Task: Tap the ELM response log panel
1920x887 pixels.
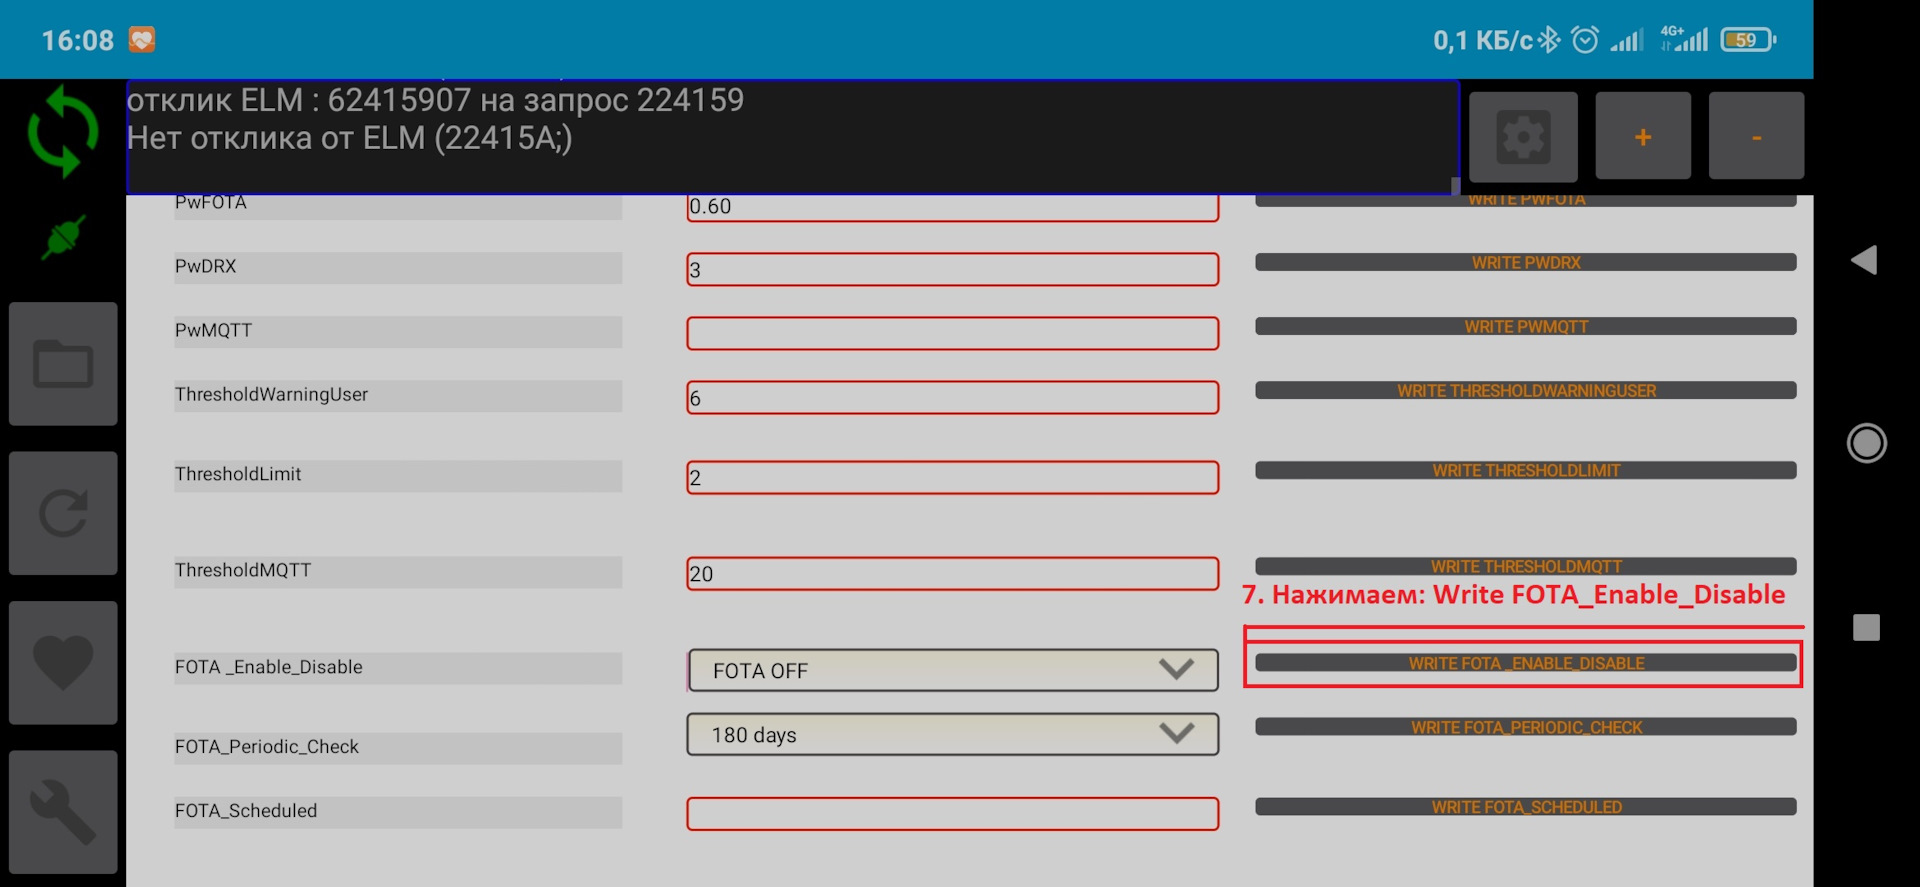Action: [792, 137]
